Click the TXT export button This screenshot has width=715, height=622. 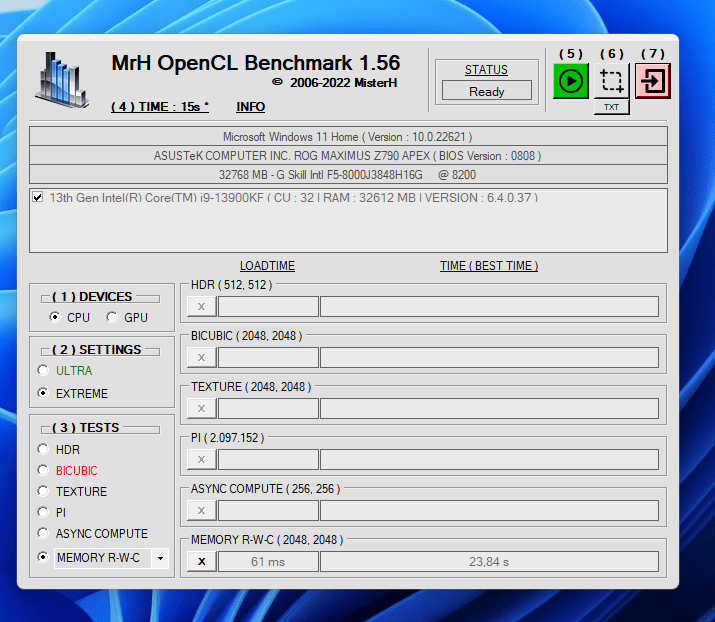click(x=611, y=107)
